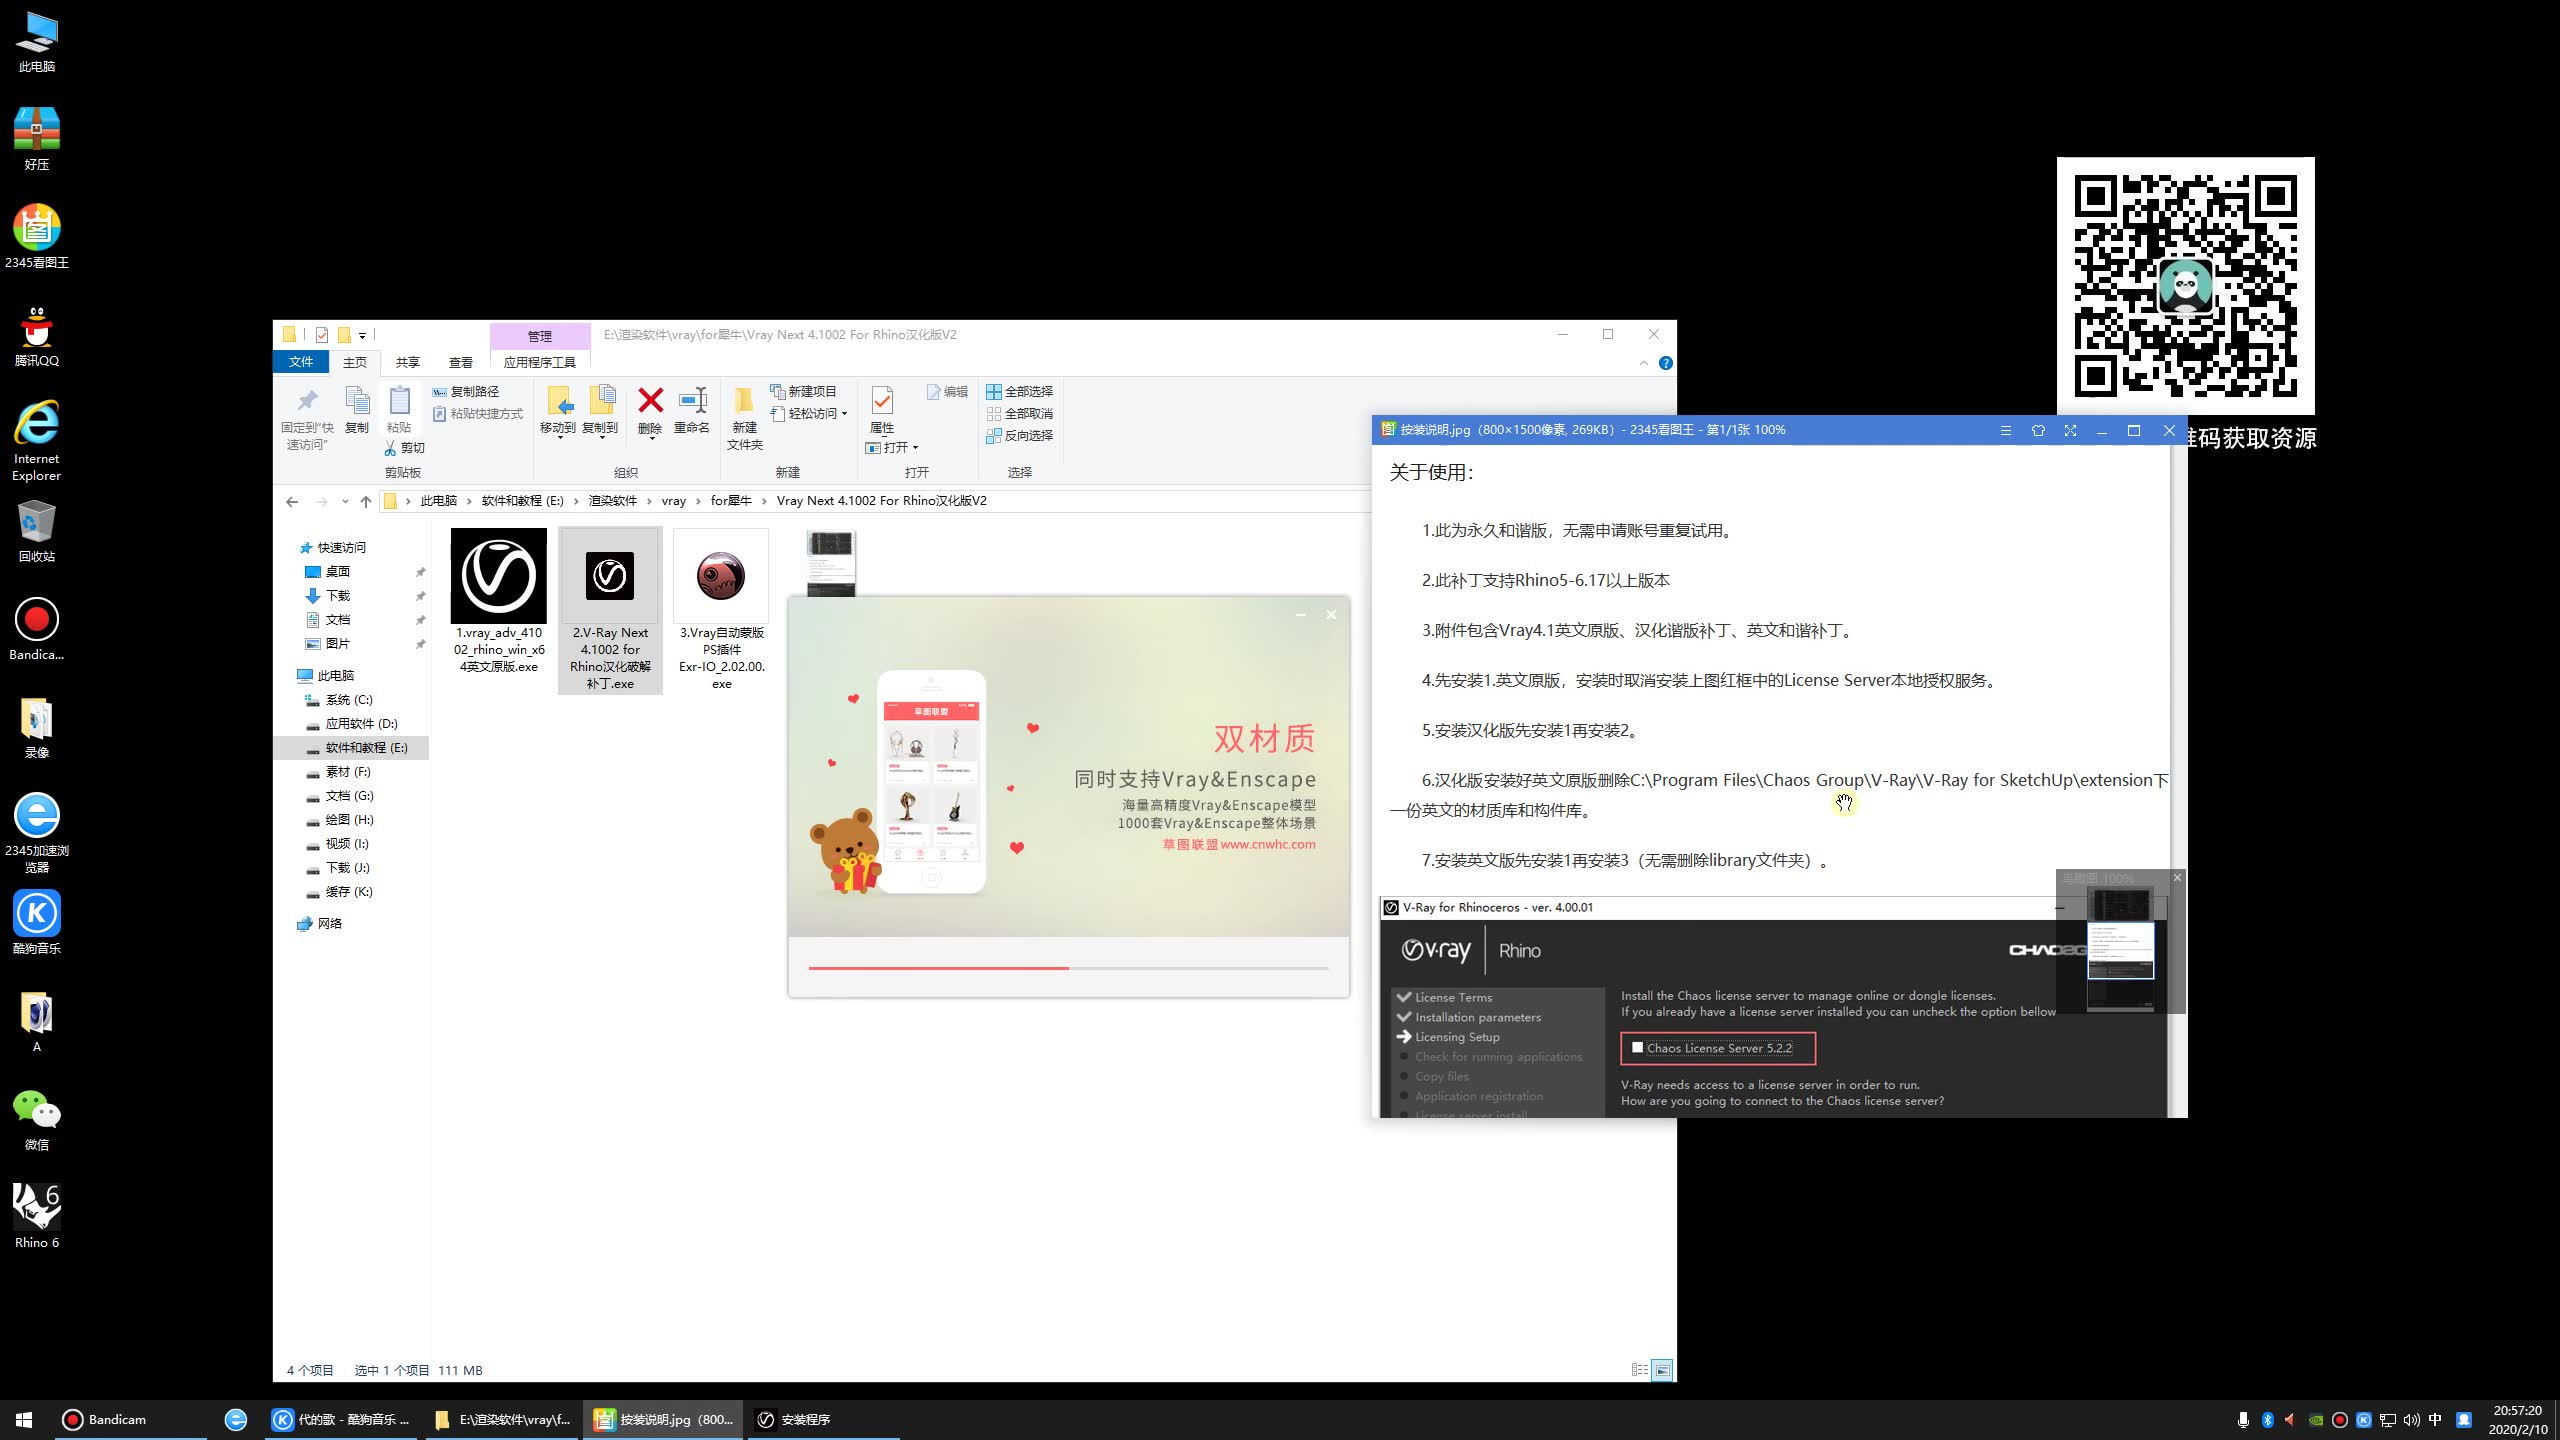Select 3.Vray自动蒙版PS插件 Exr-IO exe file
The width and height of the screenshot is (2560, 1440).
[x=721, y=610]
